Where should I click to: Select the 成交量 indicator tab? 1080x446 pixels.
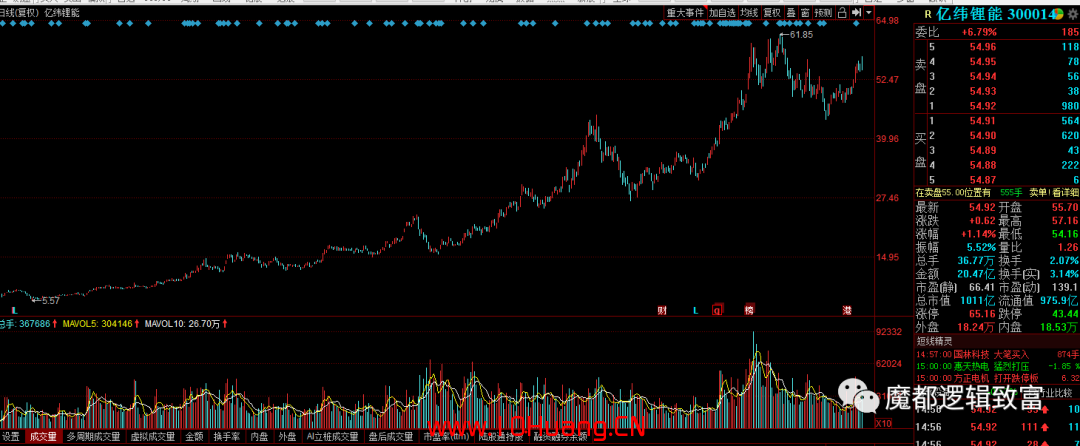click(43, 436)
